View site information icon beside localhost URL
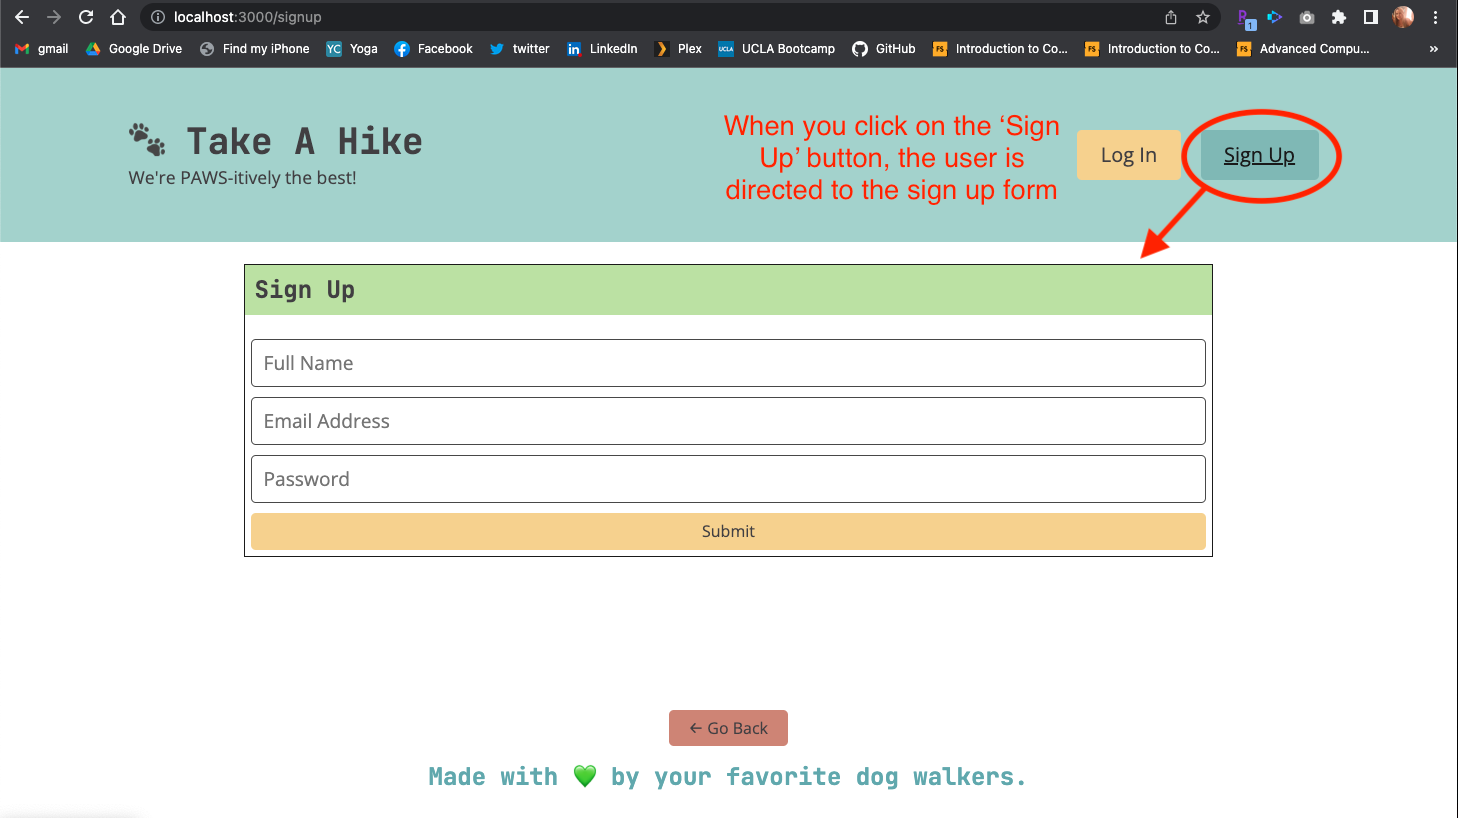This screenshot has height=818, width=1458. [x=157, y=17]
